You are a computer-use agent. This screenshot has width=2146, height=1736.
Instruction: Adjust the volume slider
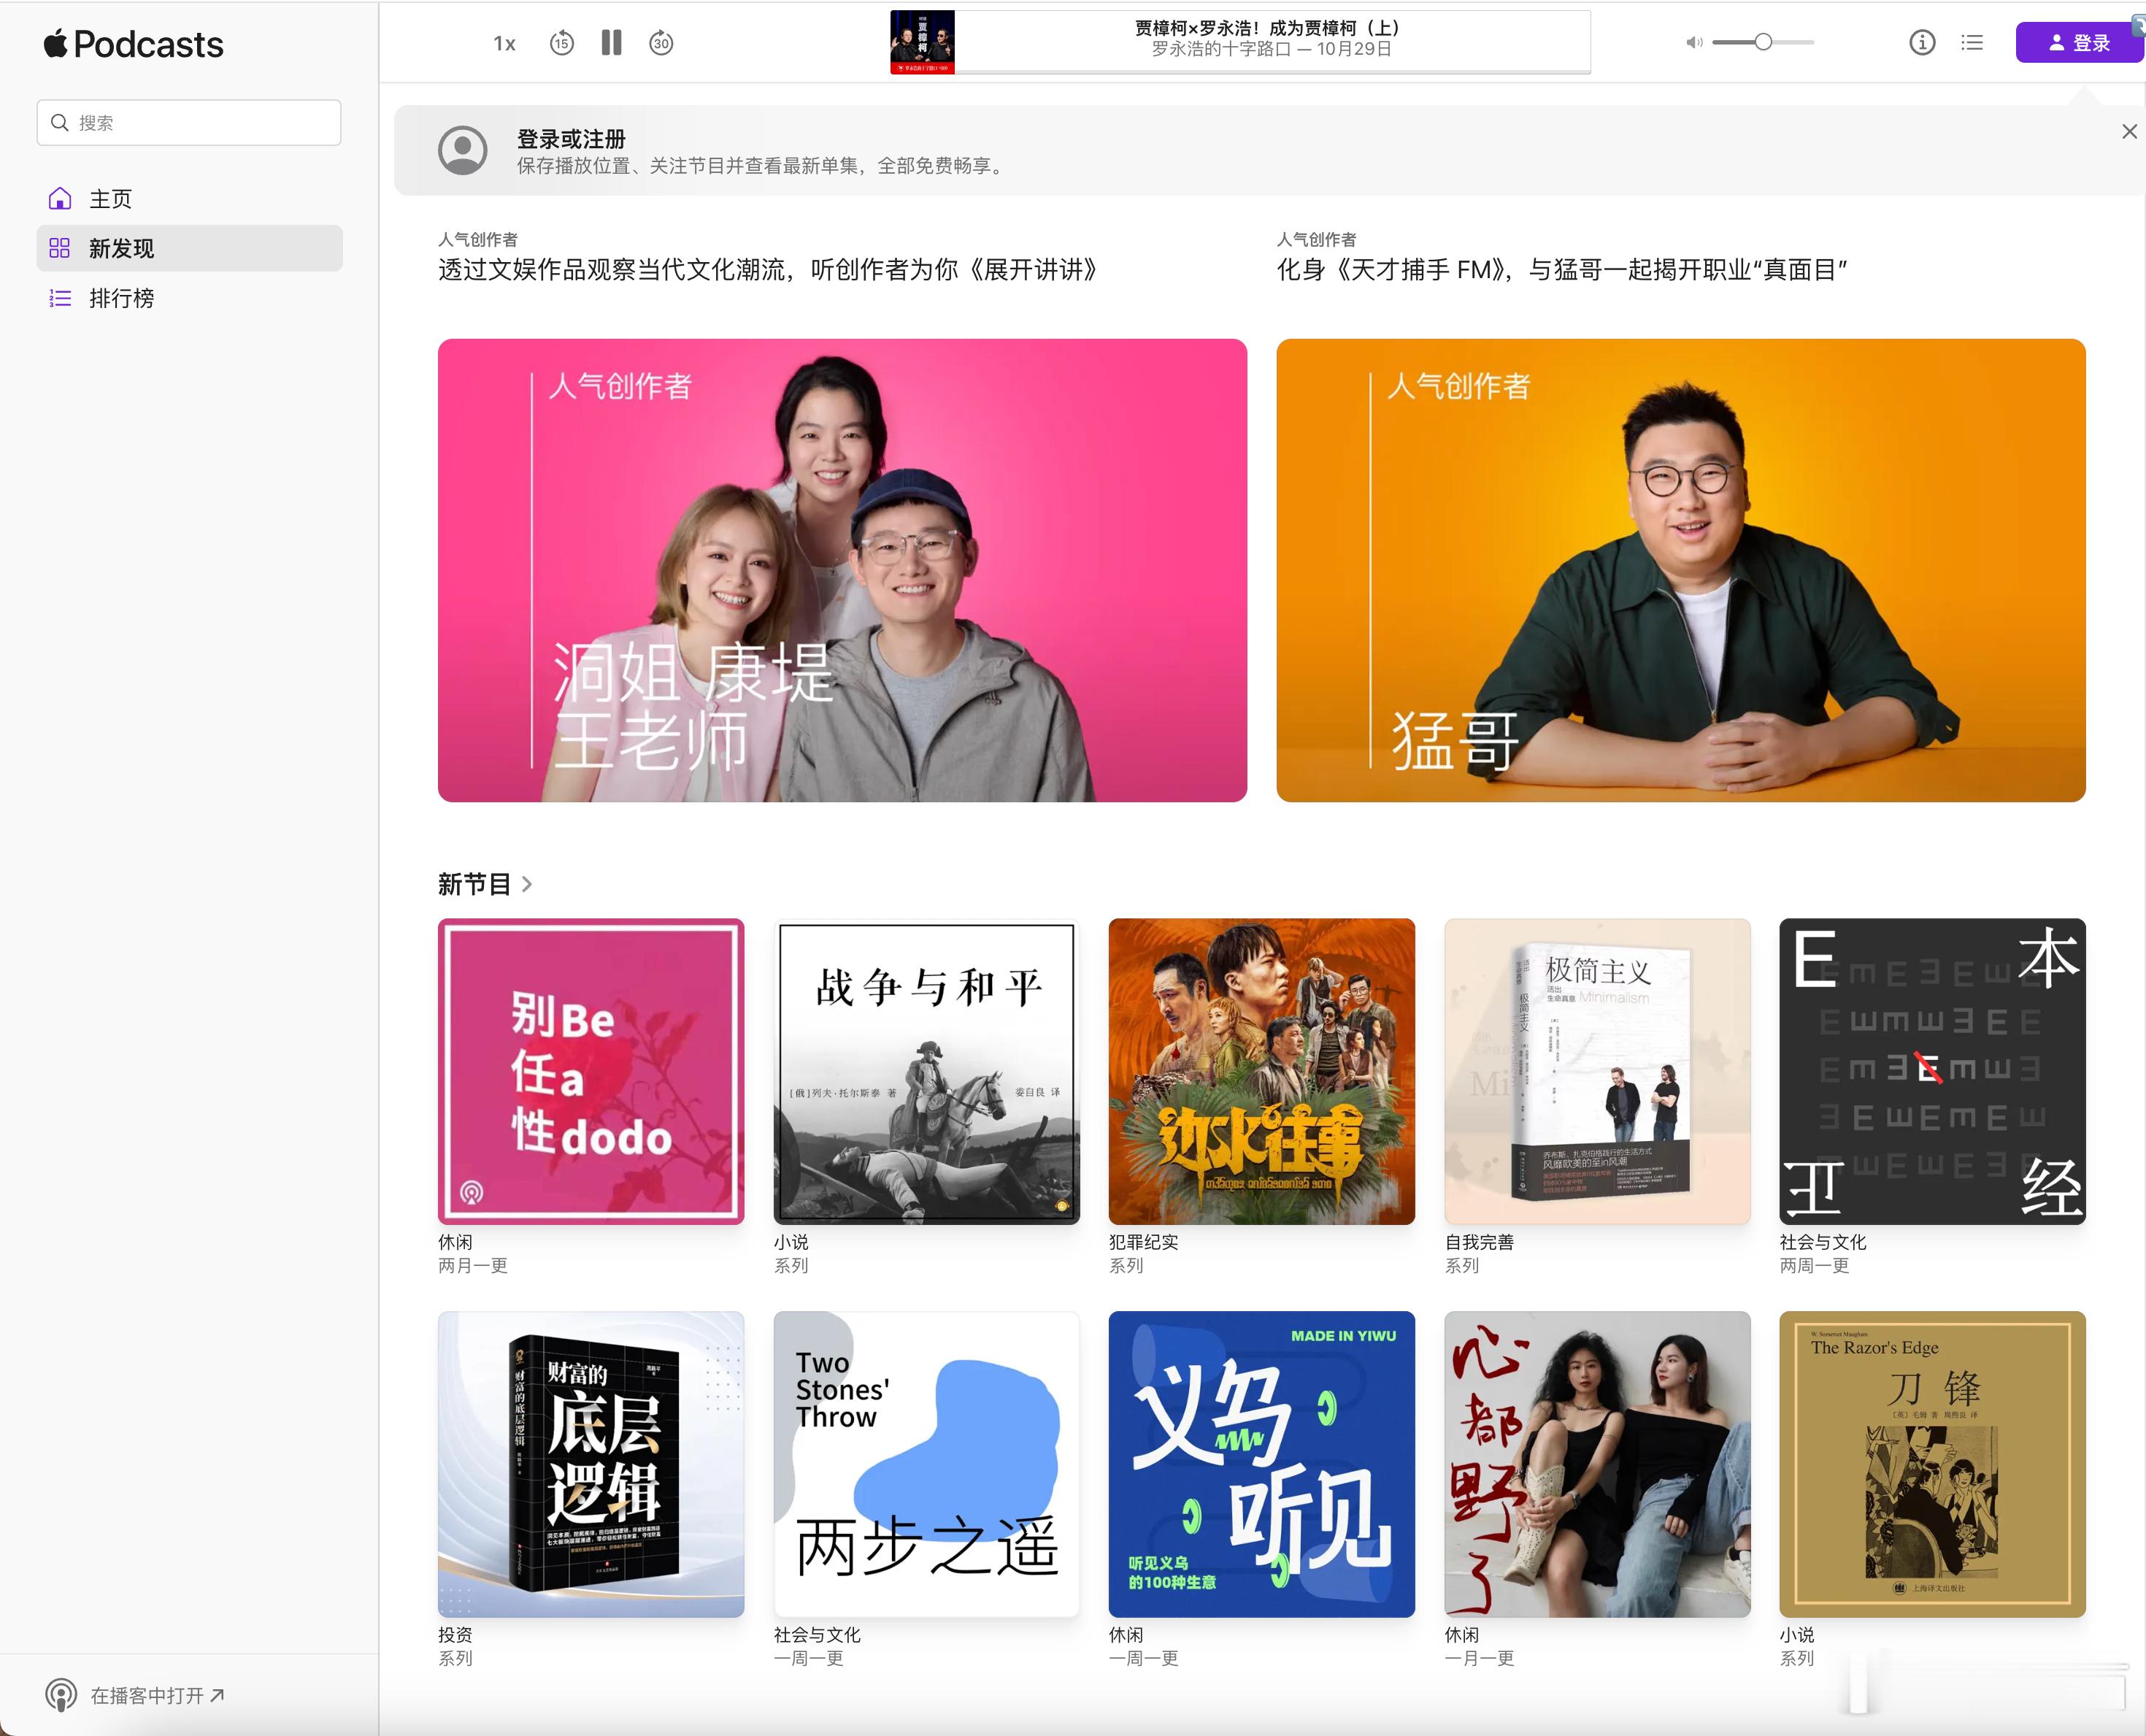(1762, 42)
